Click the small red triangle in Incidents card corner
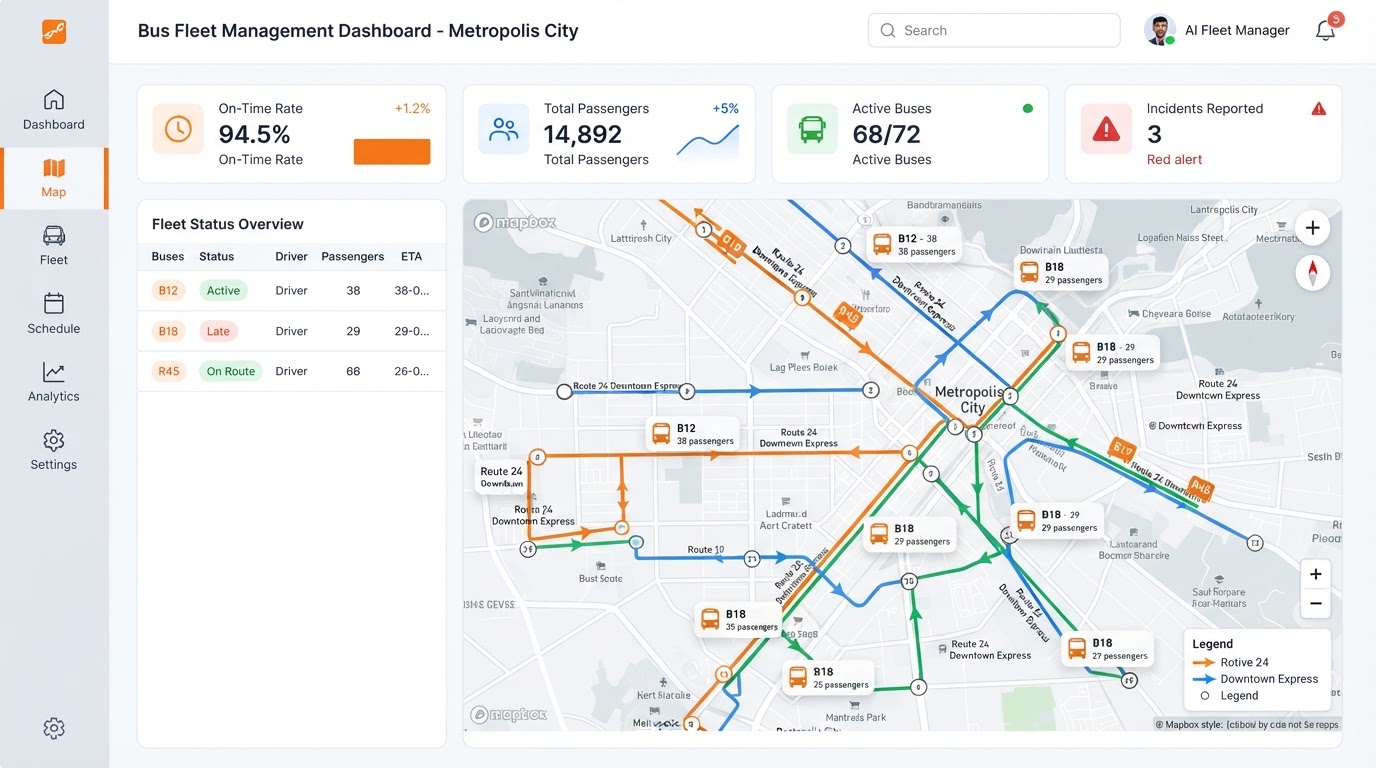1376x768 pixels. pyautogui.click(x=1319, y=108)
